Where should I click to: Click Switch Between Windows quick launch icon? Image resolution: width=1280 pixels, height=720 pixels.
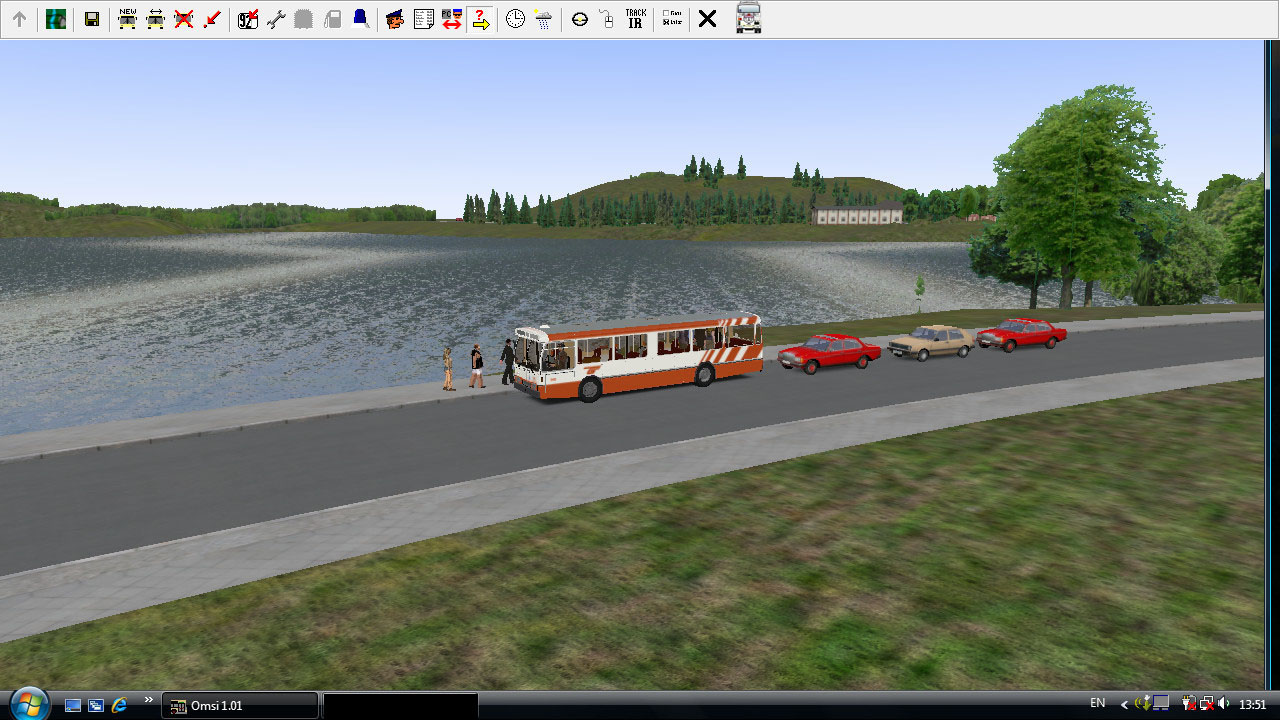[x=96, y=705]
